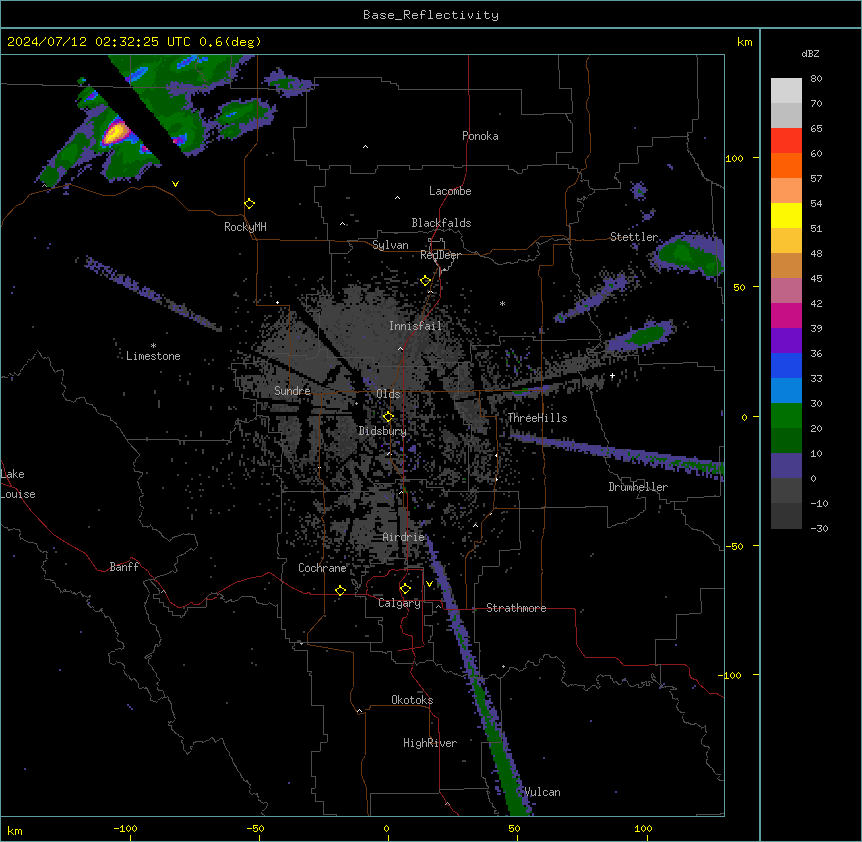Click the green echo east of Stettler
862x842 pixels.
[x=687, y=255]
